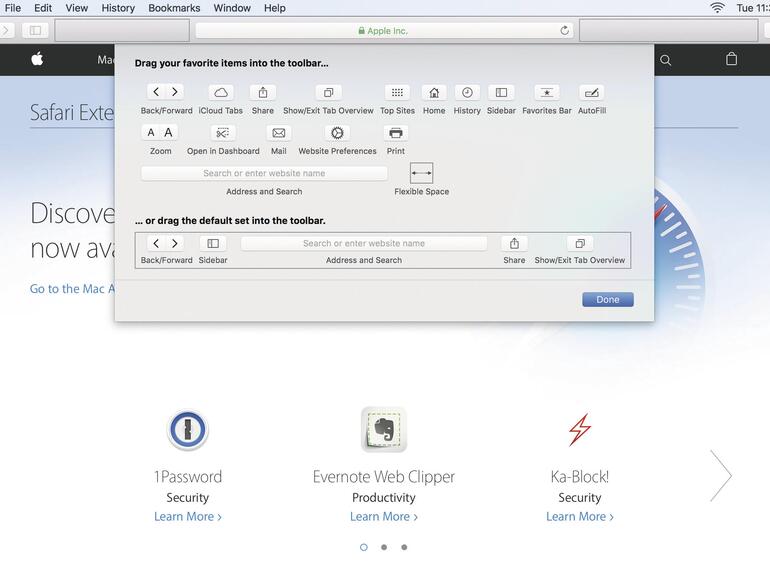
Task: Select the Mail envelope icon
Action: (x=278, y=133)
